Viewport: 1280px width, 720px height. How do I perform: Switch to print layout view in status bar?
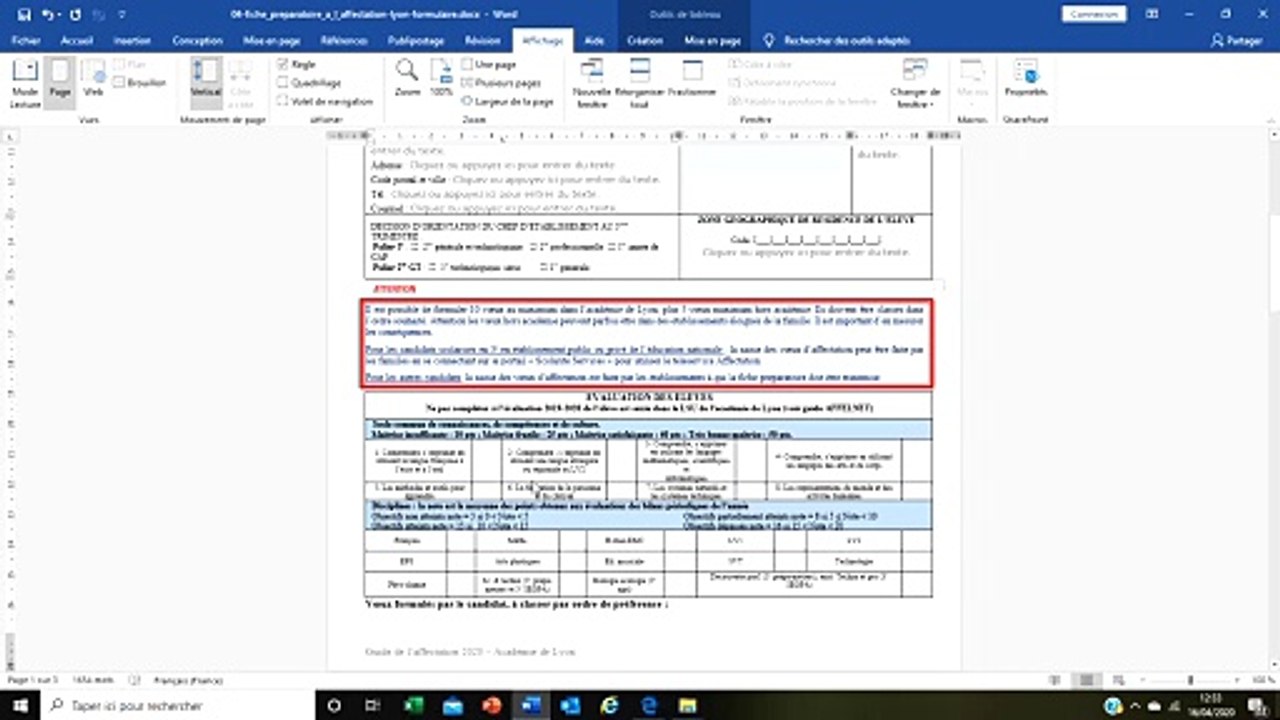tap(1085, 680)
